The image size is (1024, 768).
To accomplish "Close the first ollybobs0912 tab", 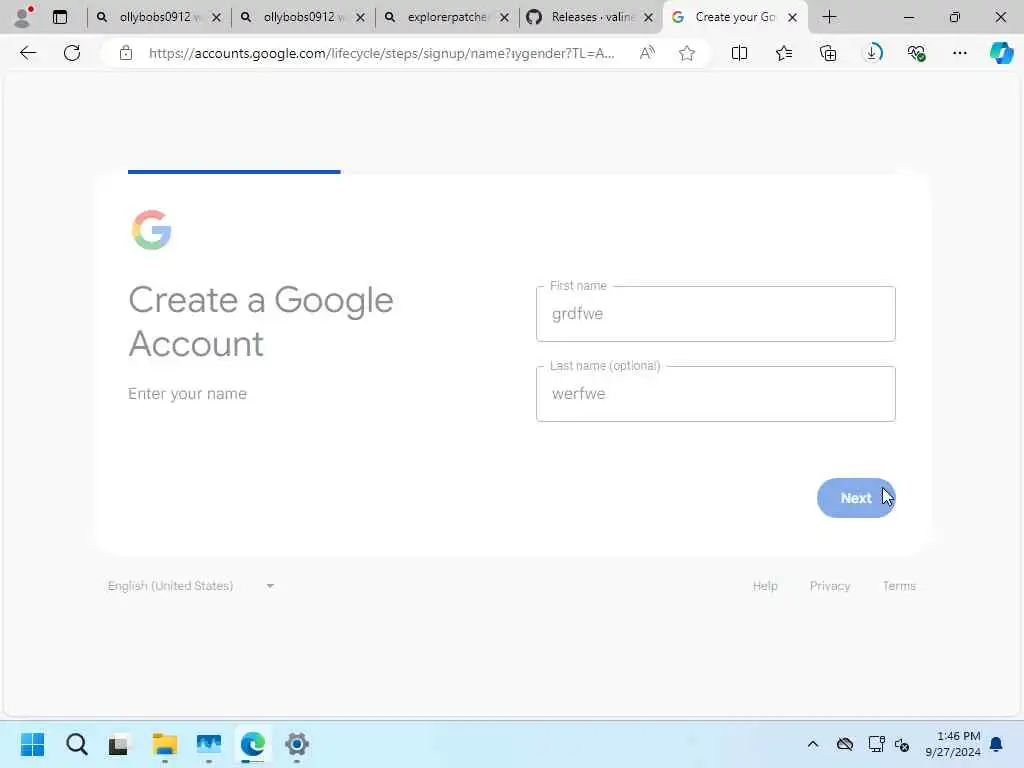I will (x=216, y=18).
